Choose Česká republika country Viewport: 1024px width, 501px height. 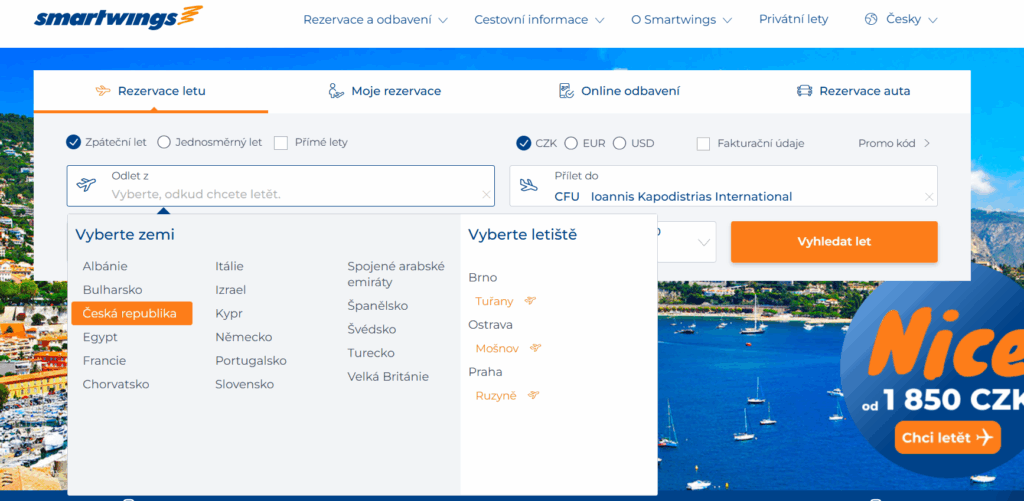[x=132, y=314]
